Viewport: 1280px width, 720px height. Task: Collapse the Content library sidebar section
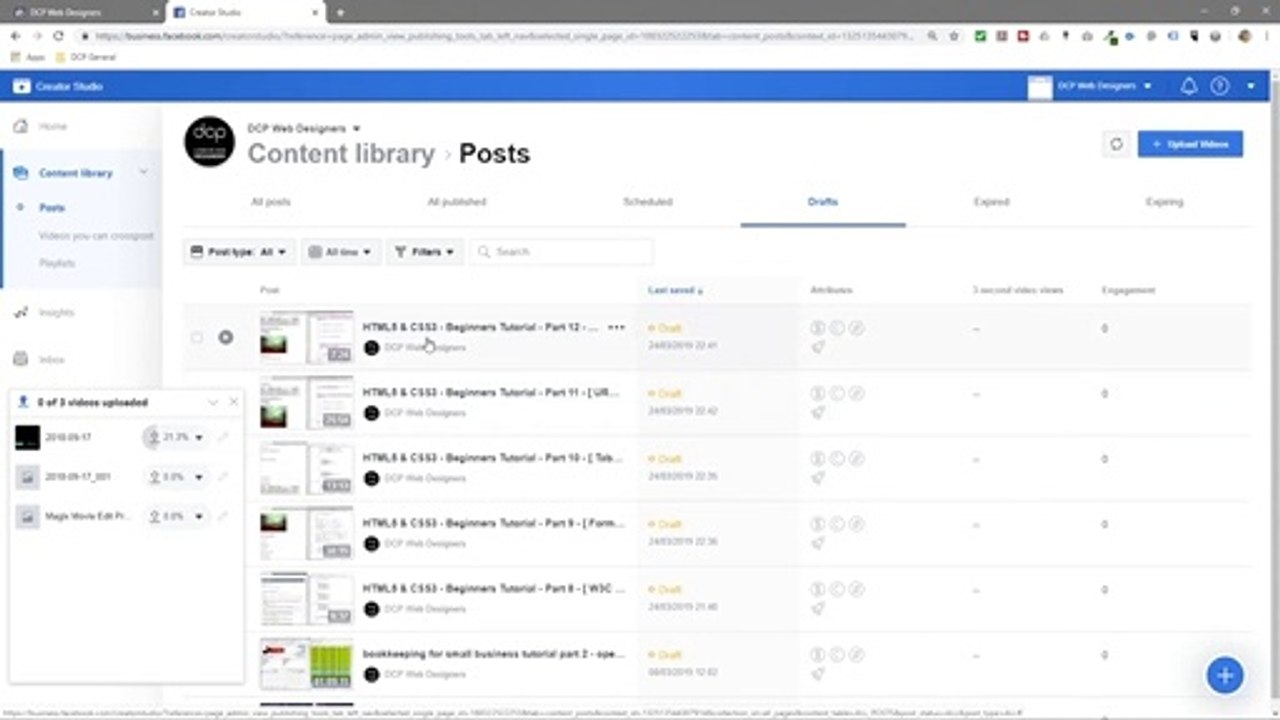(143, 172)
